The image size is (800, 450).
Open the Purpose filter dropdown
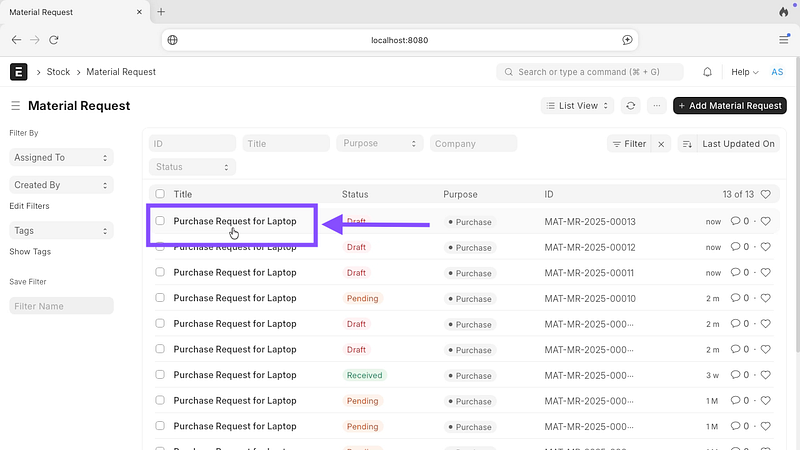(x=379, y=144)
